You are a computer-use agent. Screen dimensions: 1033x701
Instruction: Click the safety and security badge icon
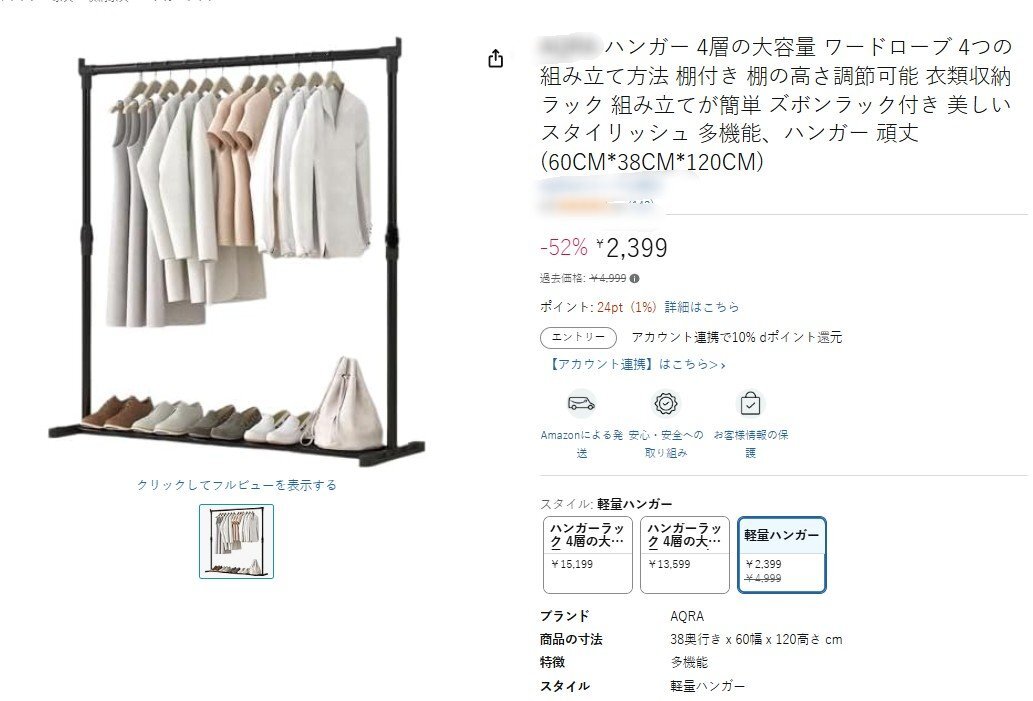(665, 403)
